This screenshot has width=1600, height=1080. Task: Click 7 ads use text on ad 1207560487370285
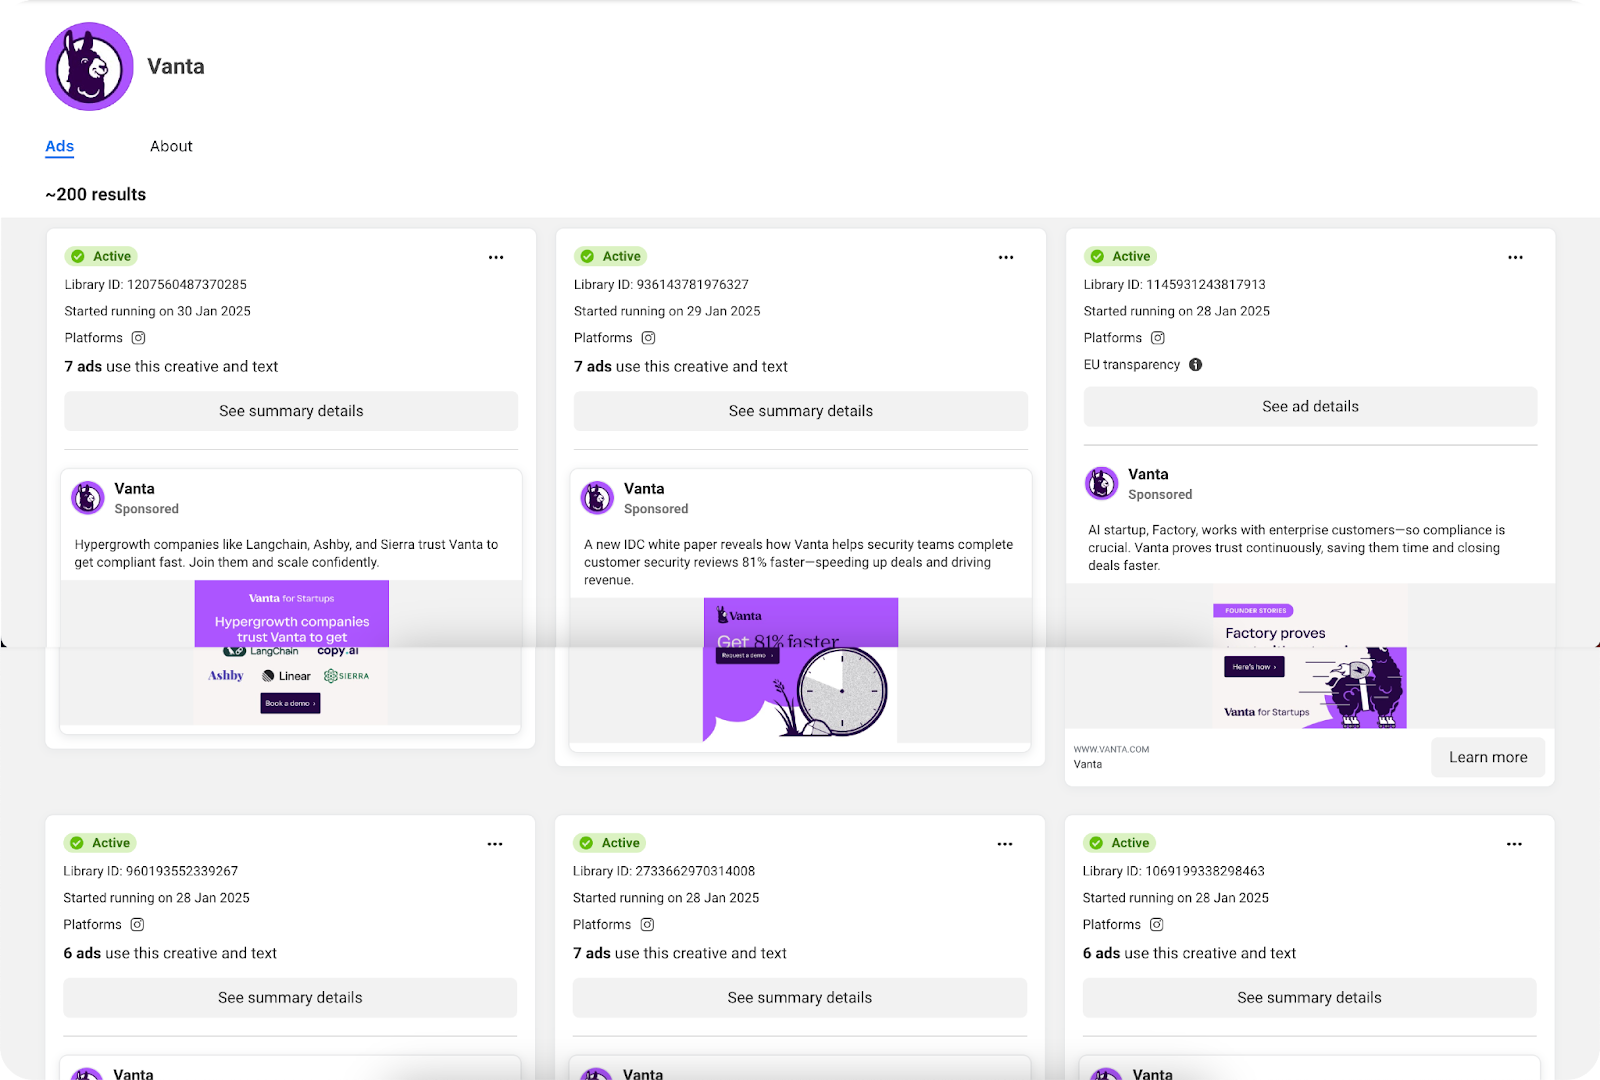pyautogui.click(x=172, y=367)
